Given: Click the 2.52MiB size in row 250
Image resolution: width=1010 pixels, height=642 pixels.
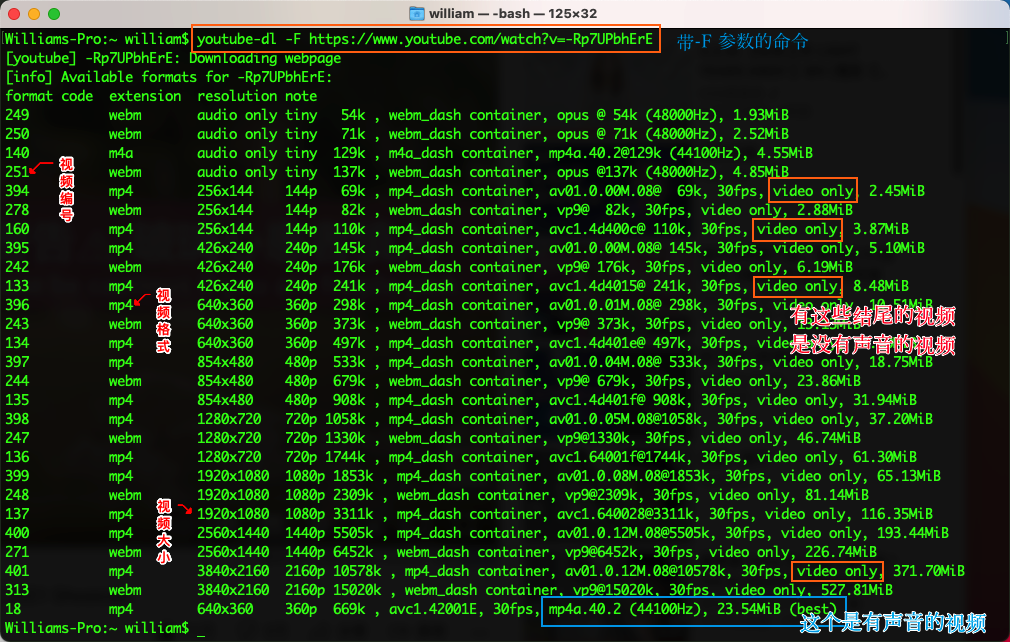Looking at the screenshot, I should 761,135.
